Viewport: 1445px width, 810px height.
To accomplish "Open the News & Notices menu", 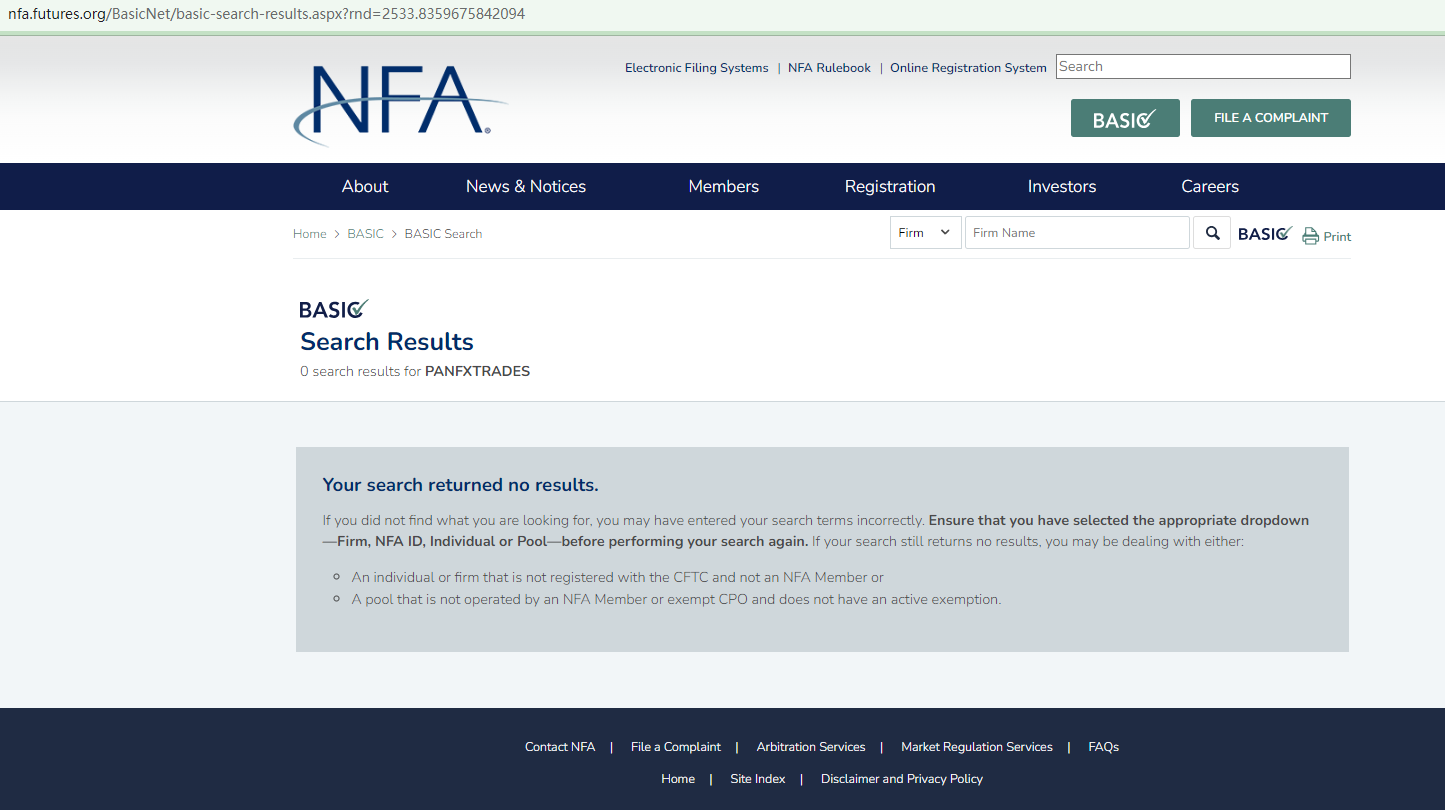I will pyautogui.click(x=526, y=187).
